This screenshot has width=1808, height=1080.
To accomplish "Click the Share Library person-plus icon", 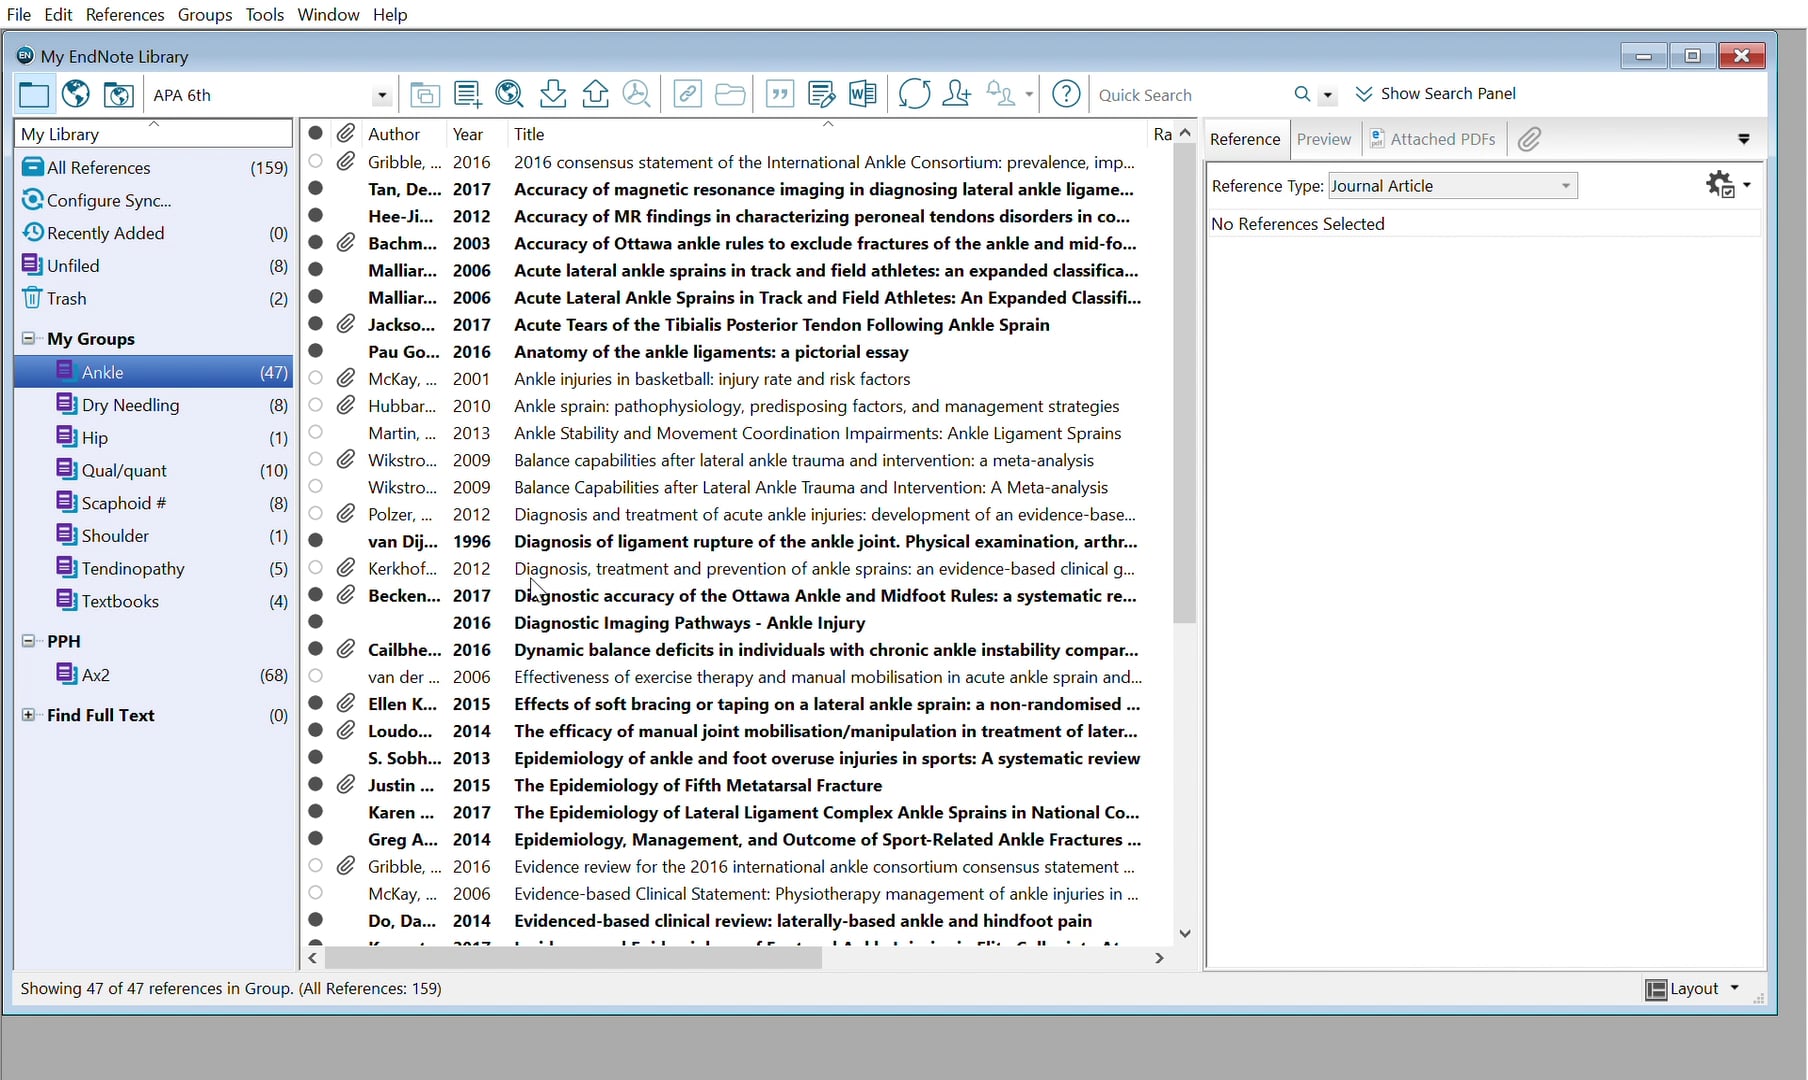I will coord(957,95).
